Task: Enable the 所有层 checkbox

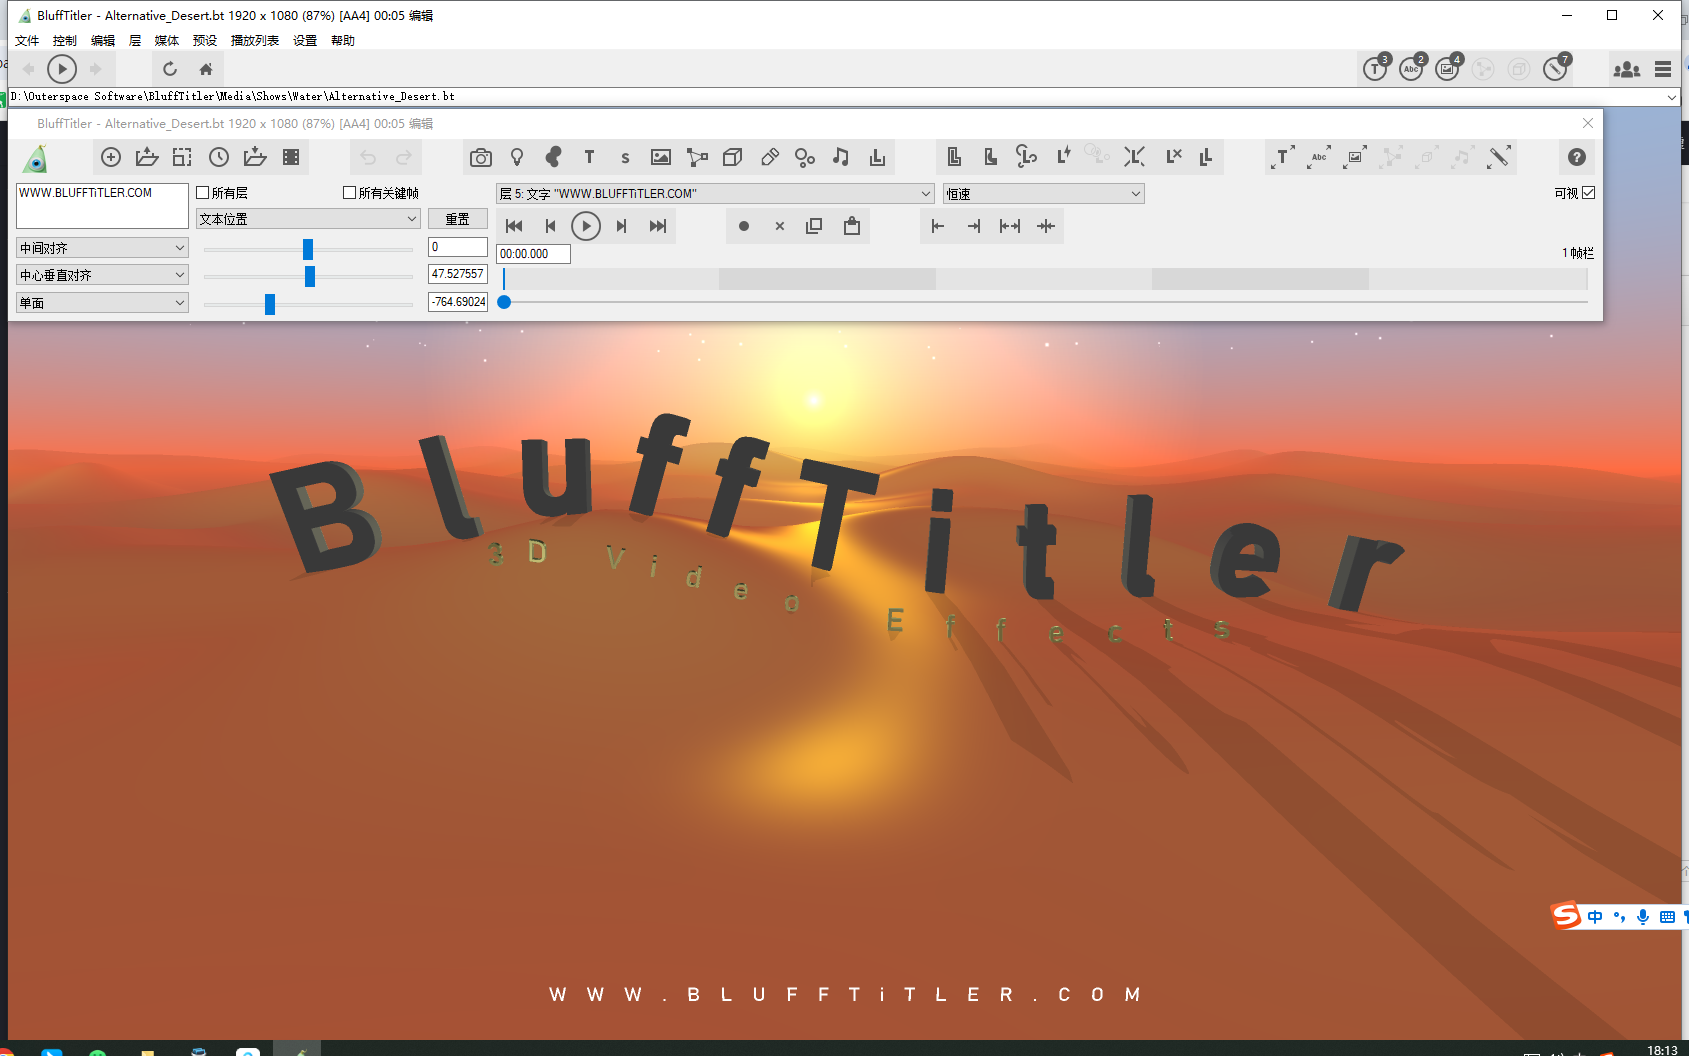Action: [x=203, y=192]
